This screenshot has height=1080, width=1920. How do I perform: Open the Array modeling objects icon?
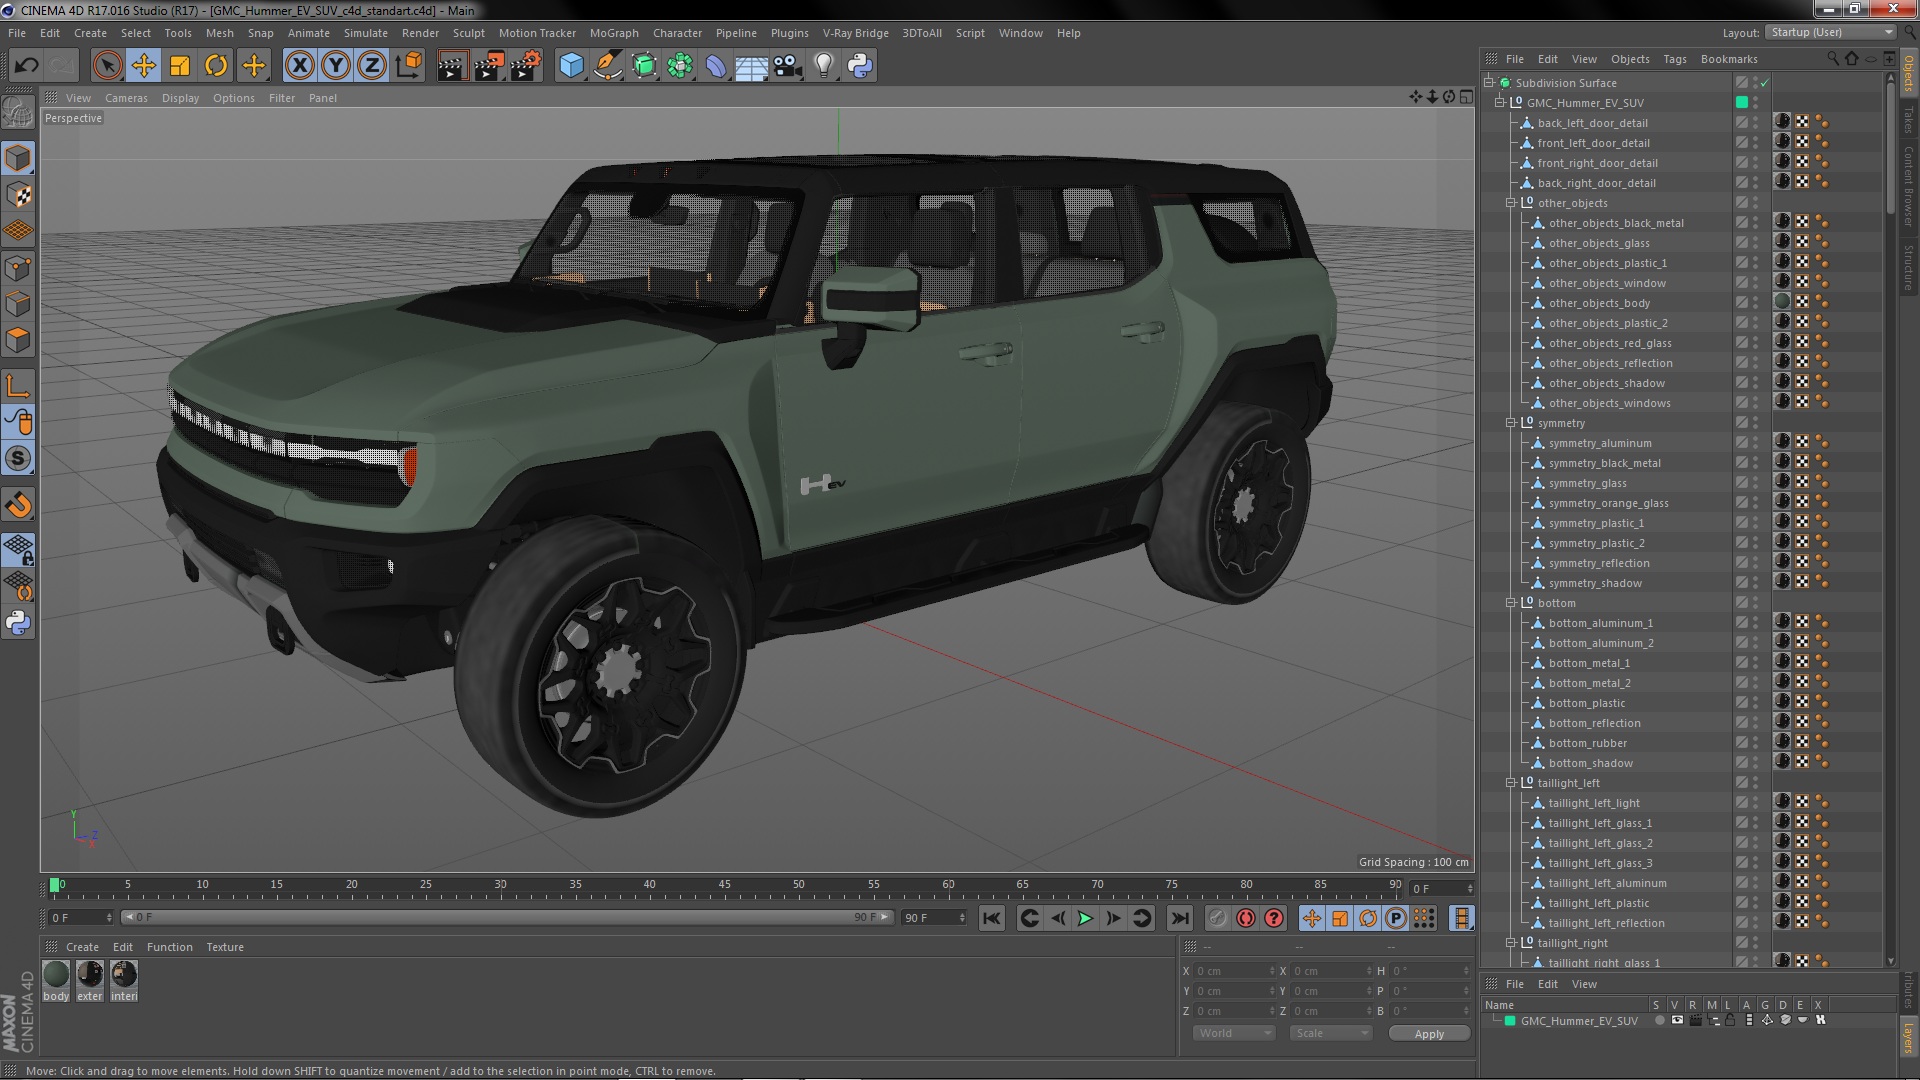680,66
